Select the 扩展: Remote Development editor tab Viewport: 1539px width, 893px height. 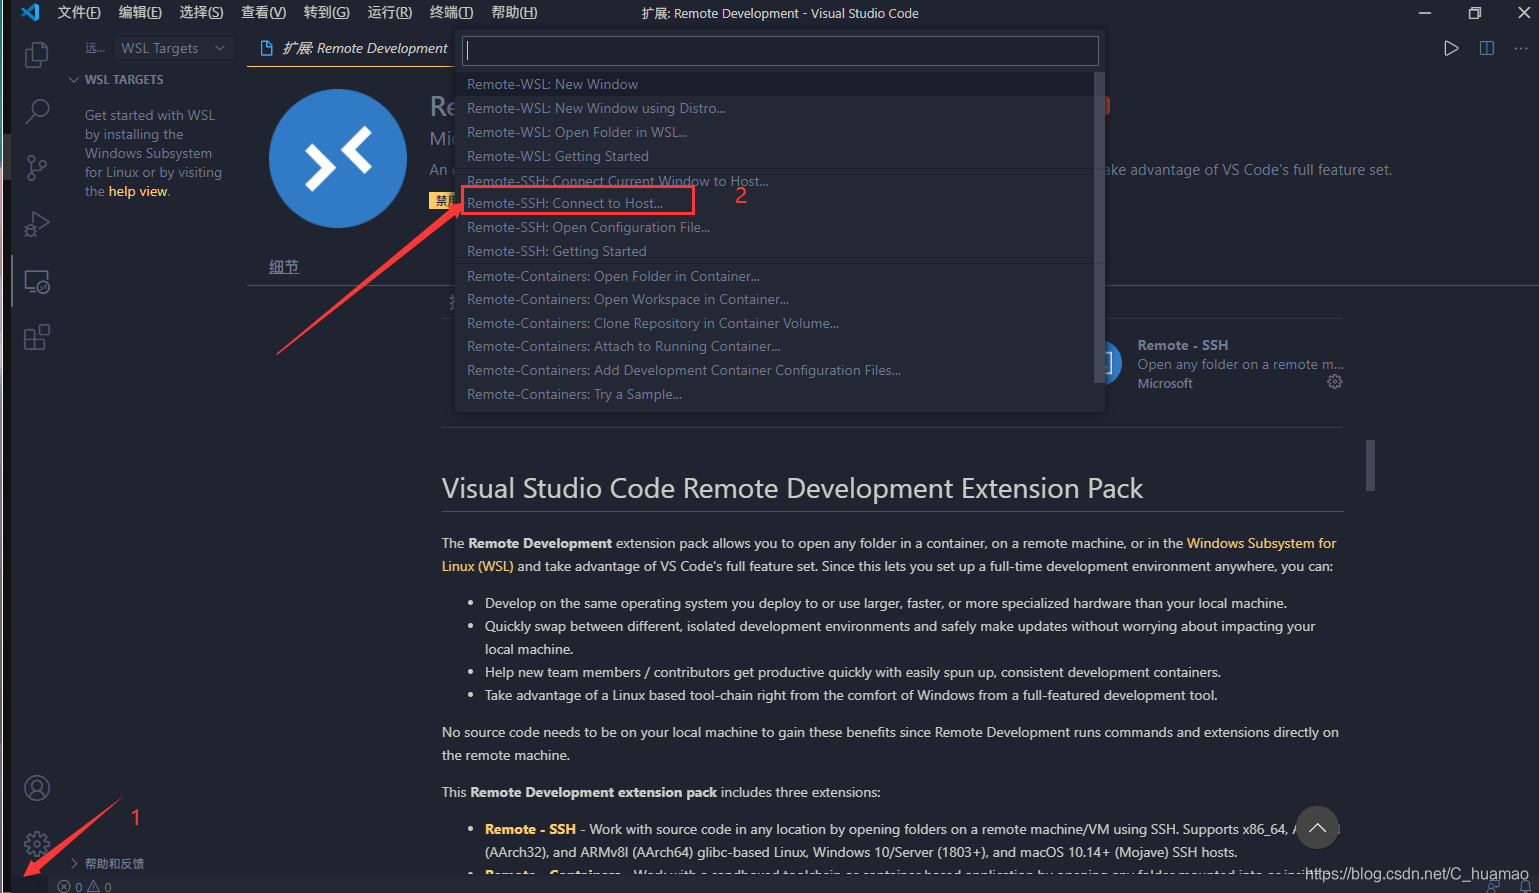(x=353, y=48)
